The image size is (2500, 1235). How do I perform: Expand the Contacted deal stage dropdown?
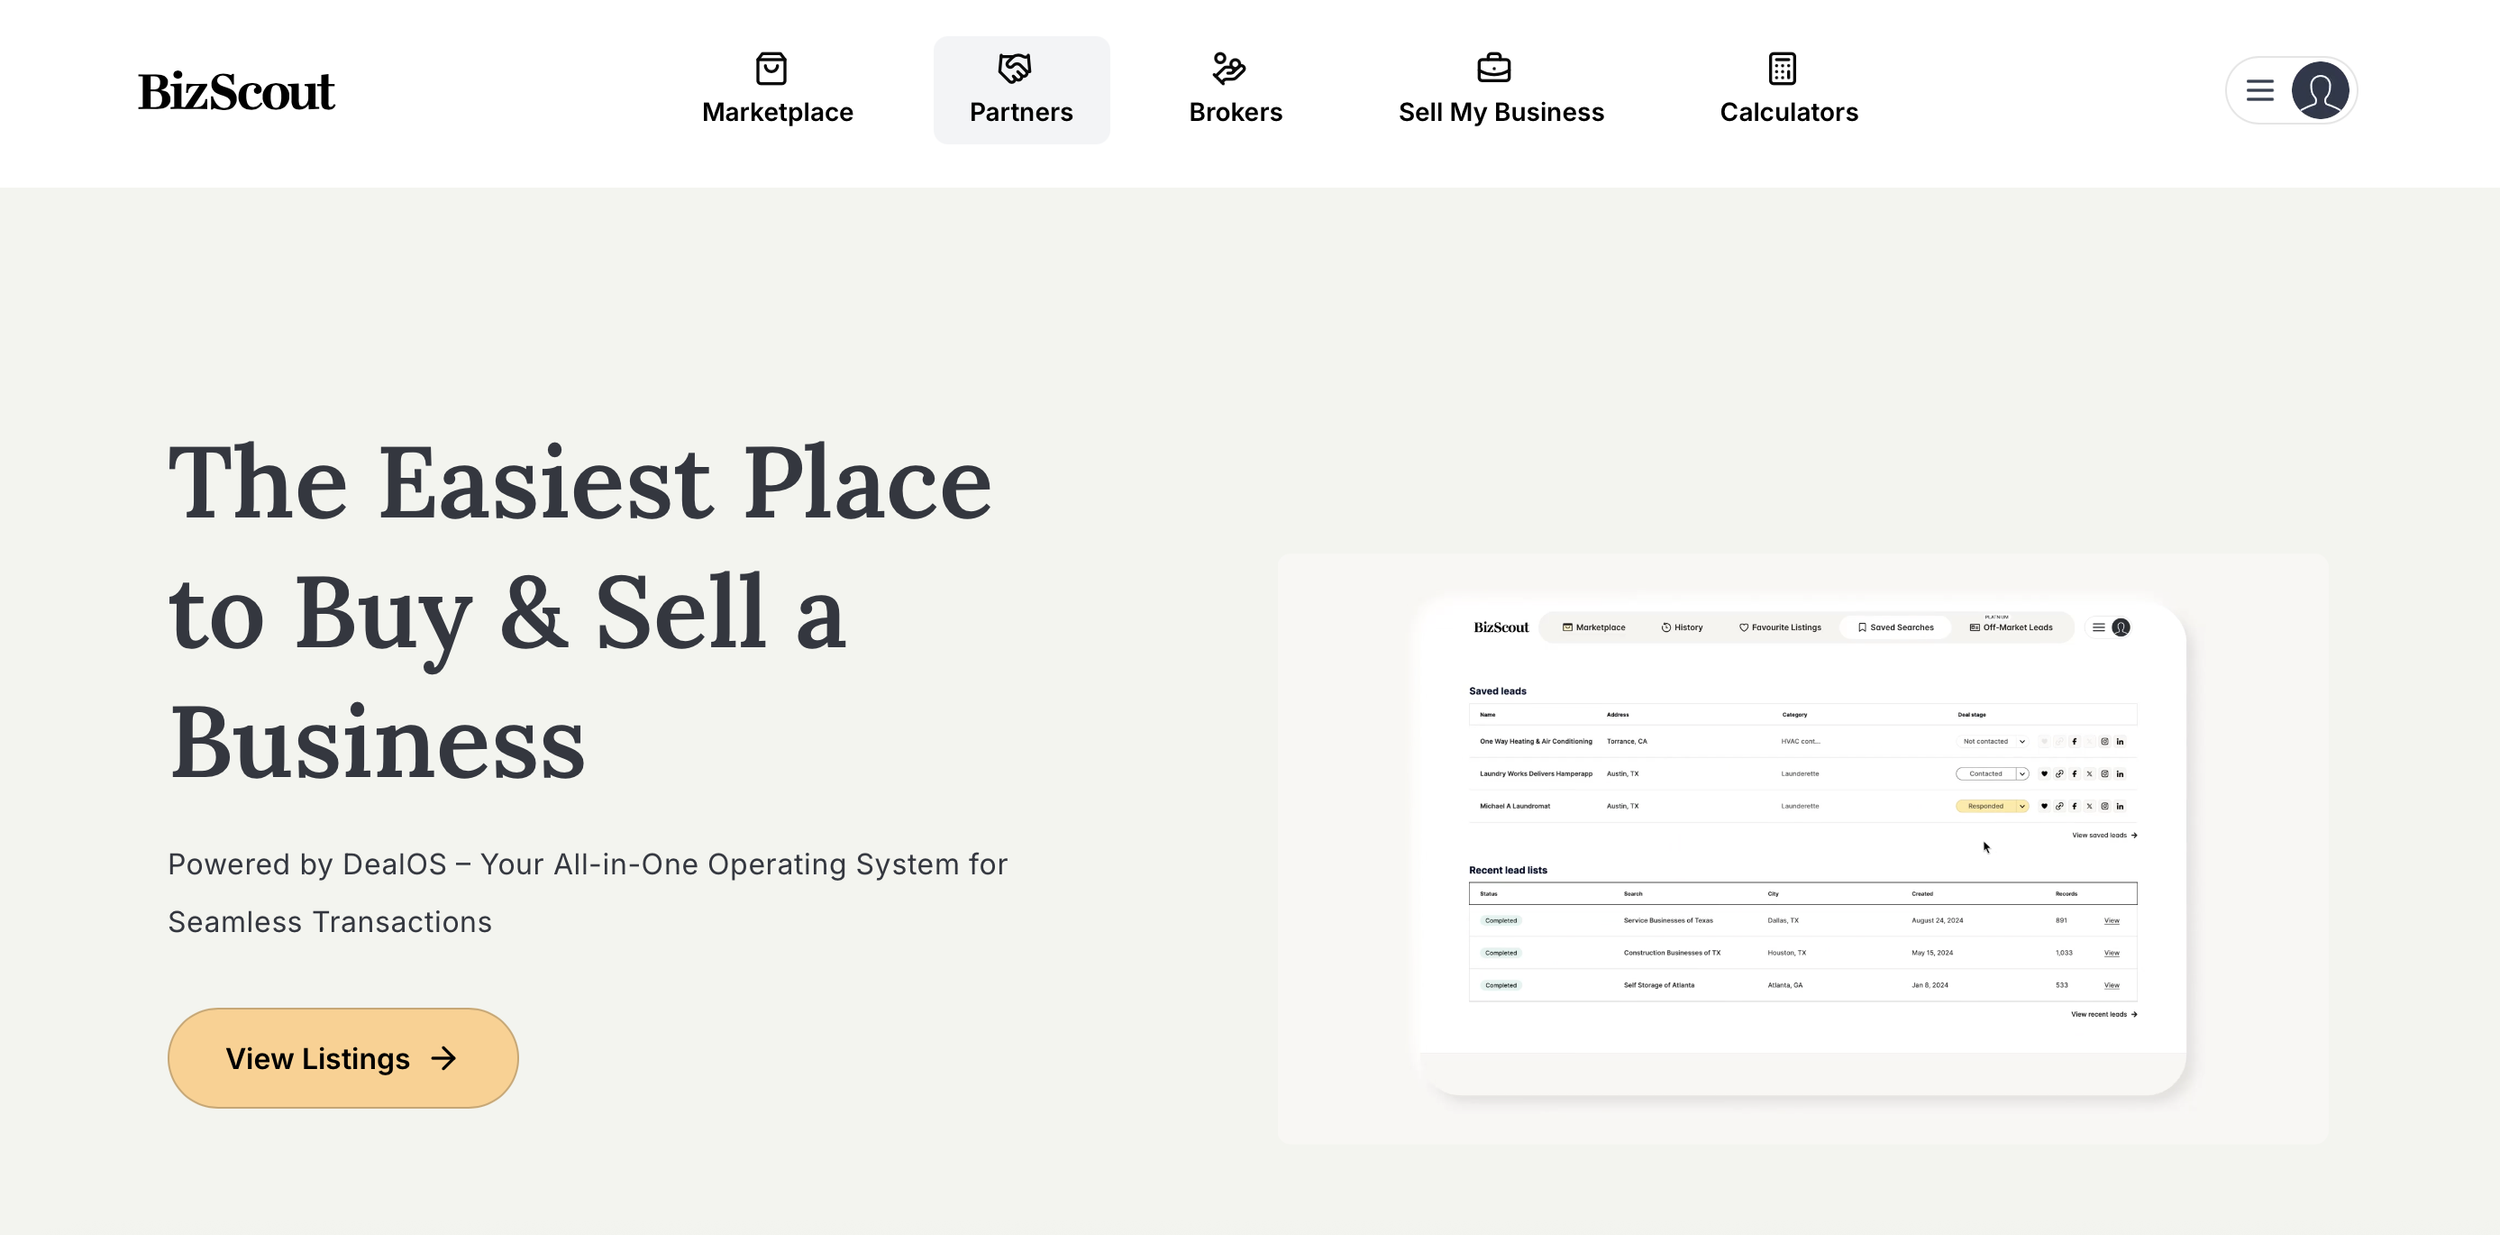pyautogui.click(x=1992, y=774)
